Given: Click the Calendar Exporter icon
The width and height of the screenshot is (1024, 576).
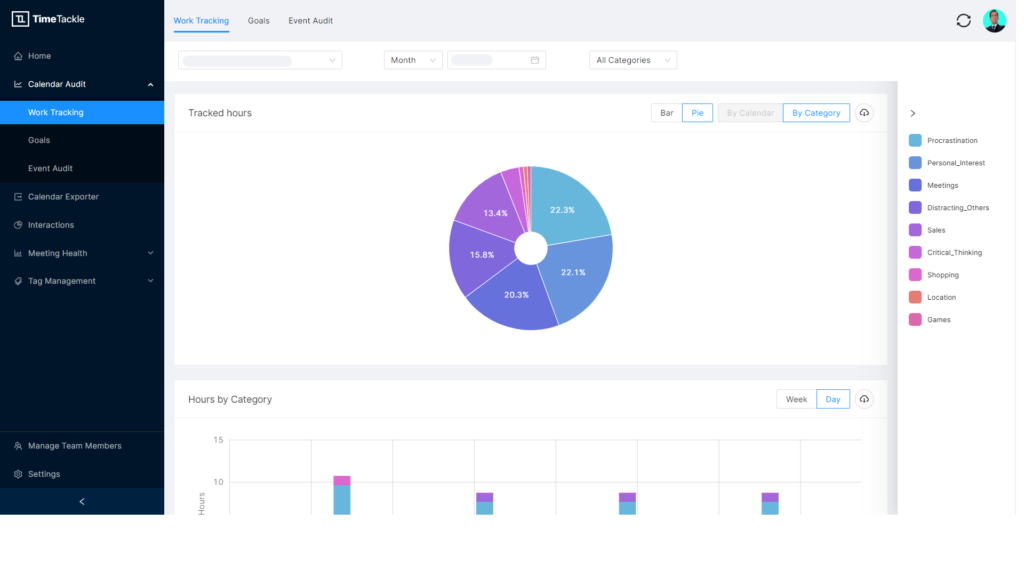Looking at the screenshot, I should tap(18, 197).
